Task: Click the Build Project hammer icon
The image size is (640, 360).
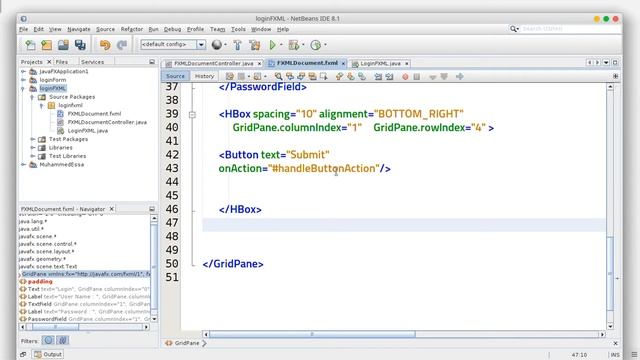Action: [238, 45]
